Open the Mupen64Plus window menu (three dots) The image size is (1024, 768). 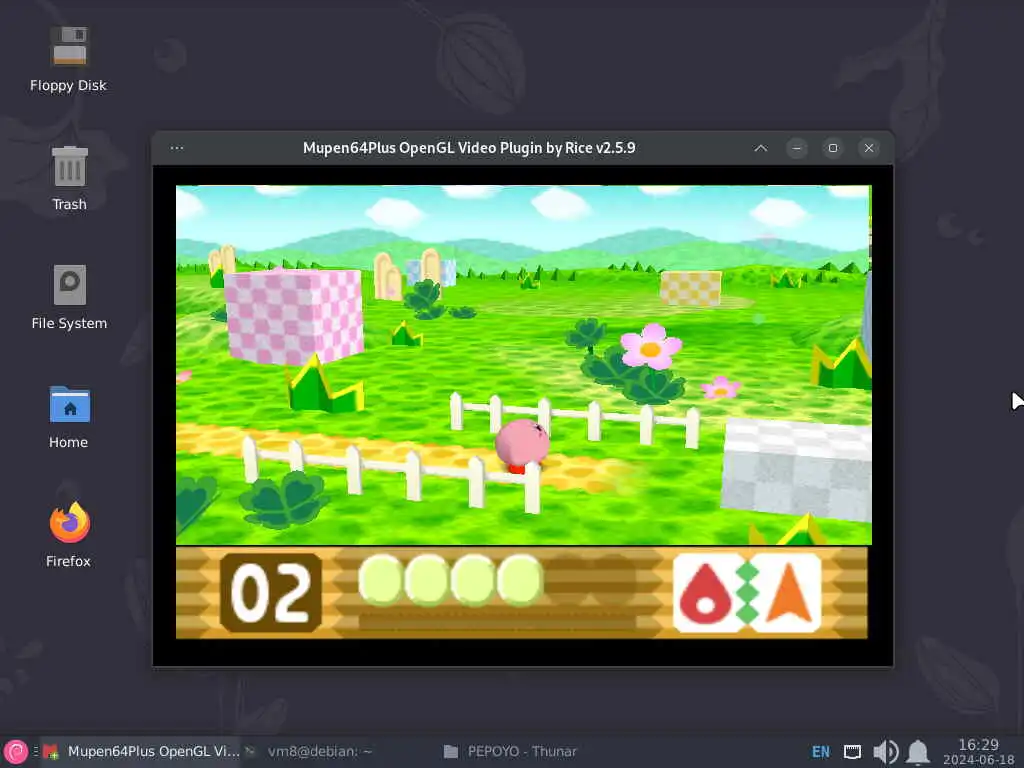176,148
